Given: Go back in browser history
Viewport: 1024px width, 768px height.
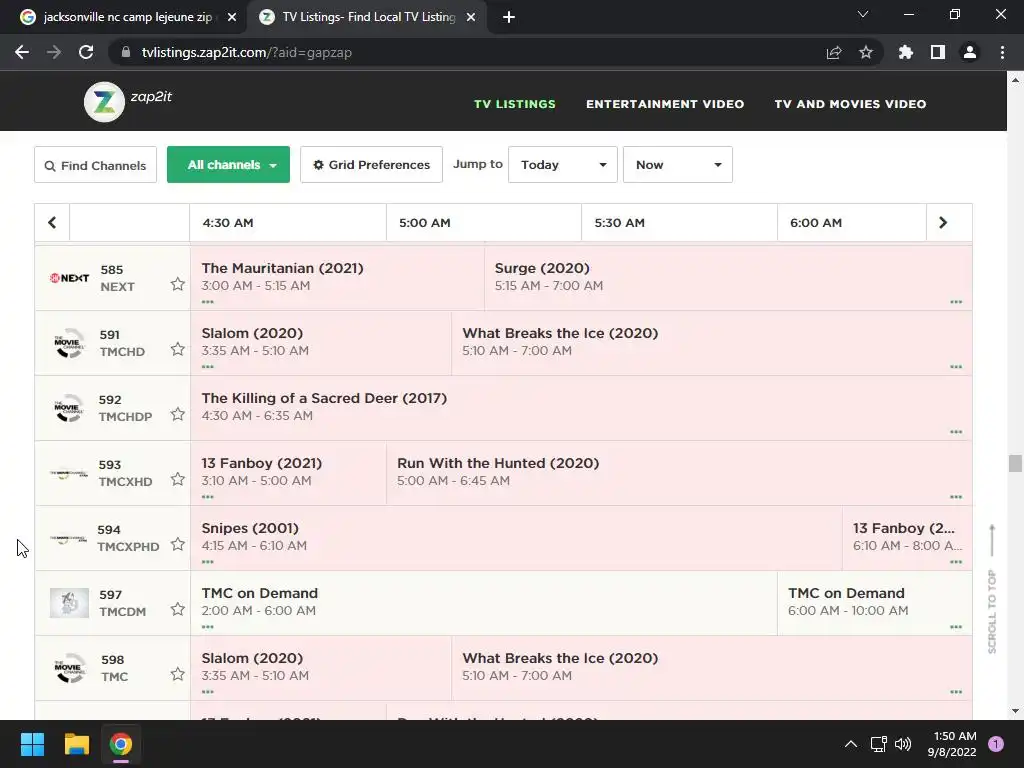Looking at the screenshot, I should [x=22, y=52].
